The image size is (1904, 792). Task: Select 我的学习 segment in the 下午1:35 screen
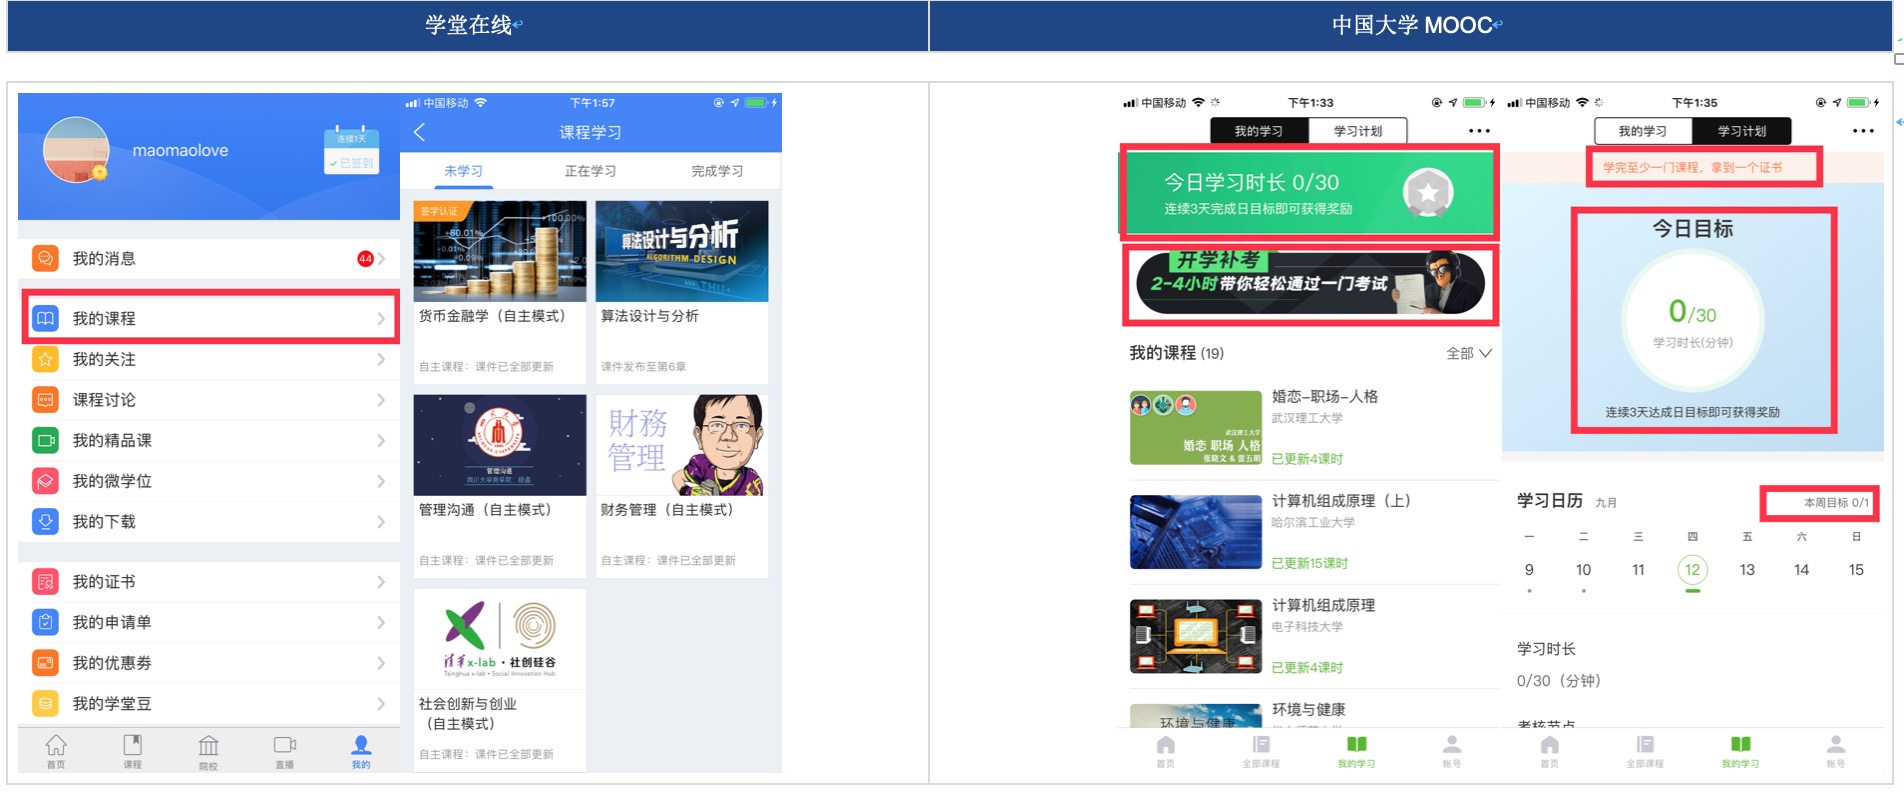pyautogui.click(x=1643, y=131)
